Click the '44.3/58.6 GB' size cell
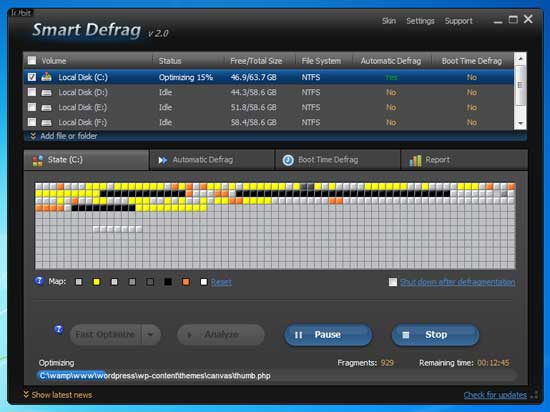The height and width of the screenshot is (412, 550). point(254,92)
